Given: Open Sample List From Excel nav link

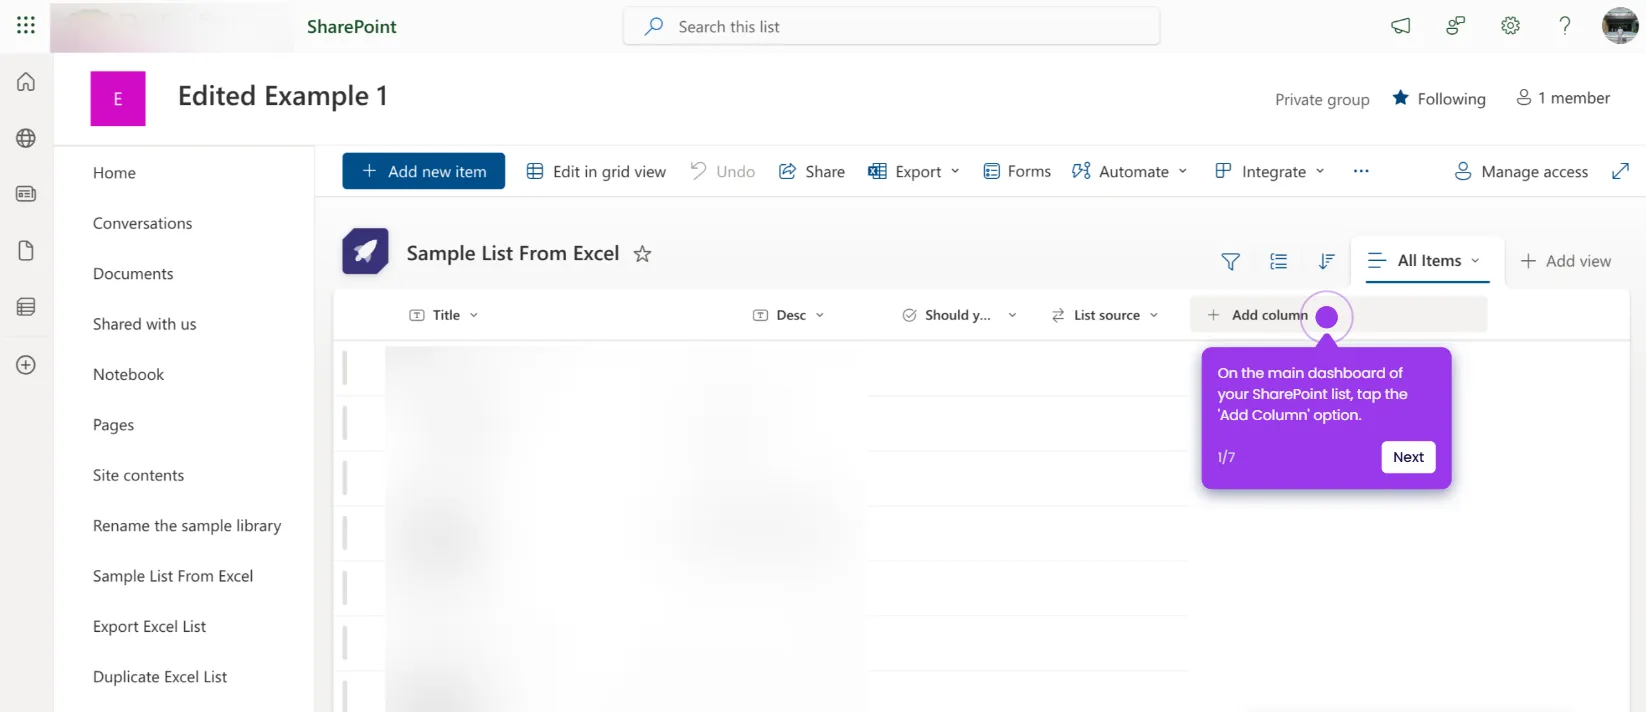Looking at the screenshot, I should pos(173,576).
